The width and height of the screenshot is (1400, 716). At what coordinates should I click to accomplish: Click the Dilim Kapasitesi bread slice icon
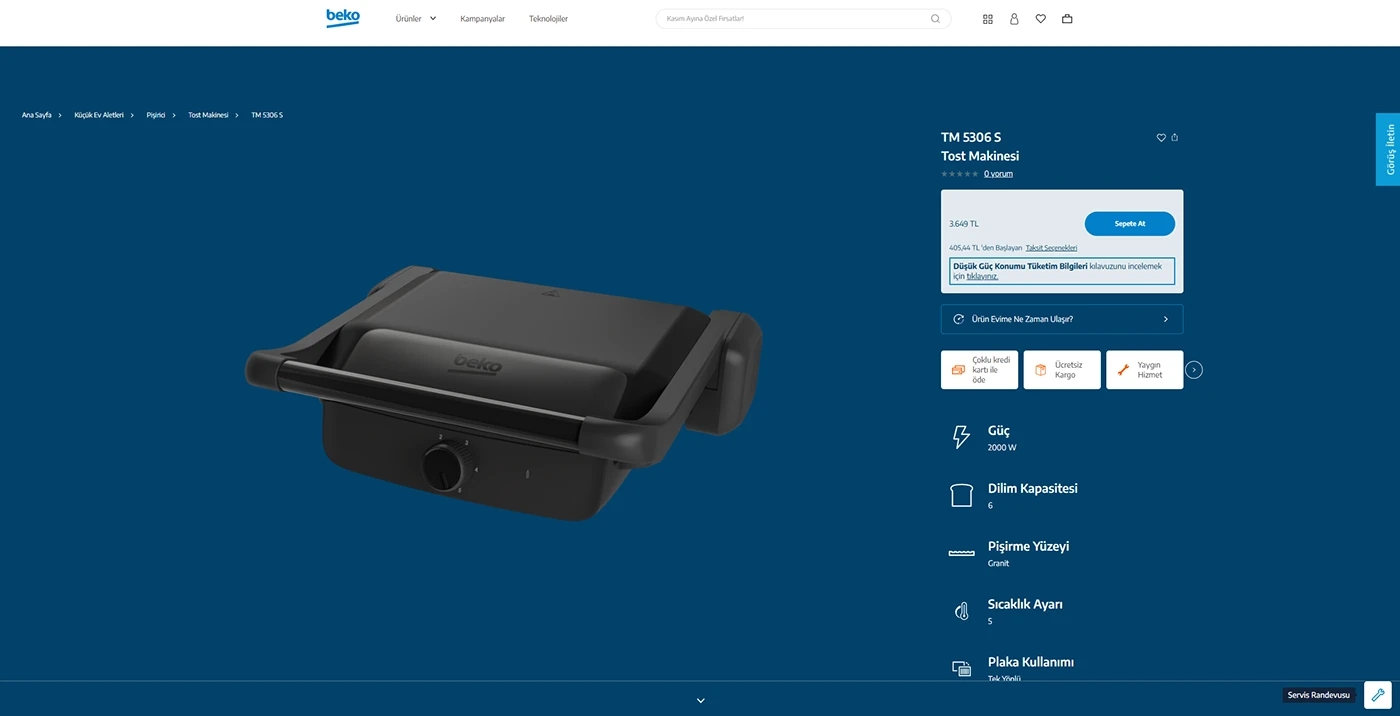pos(961,495)
